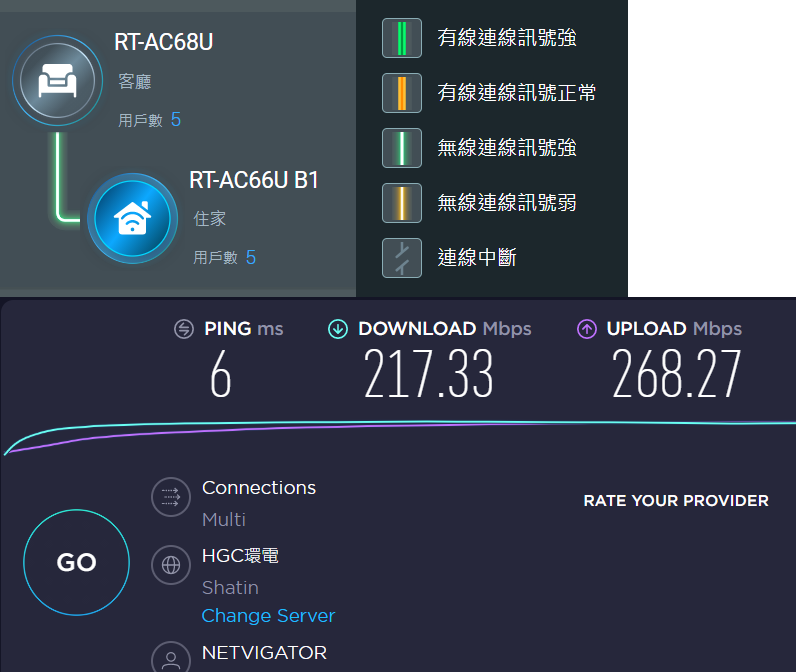Click the upload arrow icon
The width and height of the screenshot is (796, 672).
[x=587, y=329]
